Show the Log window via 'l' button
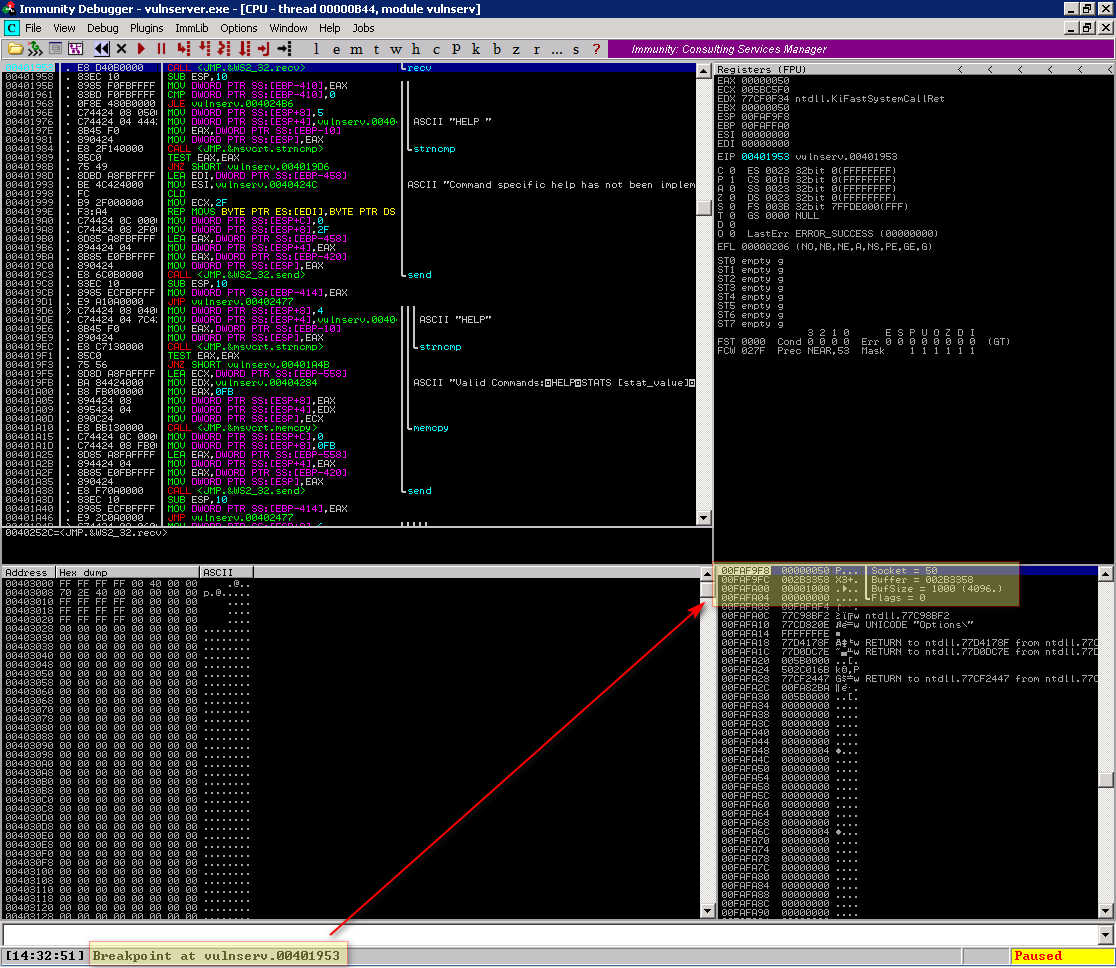 [x=316, y=48]
